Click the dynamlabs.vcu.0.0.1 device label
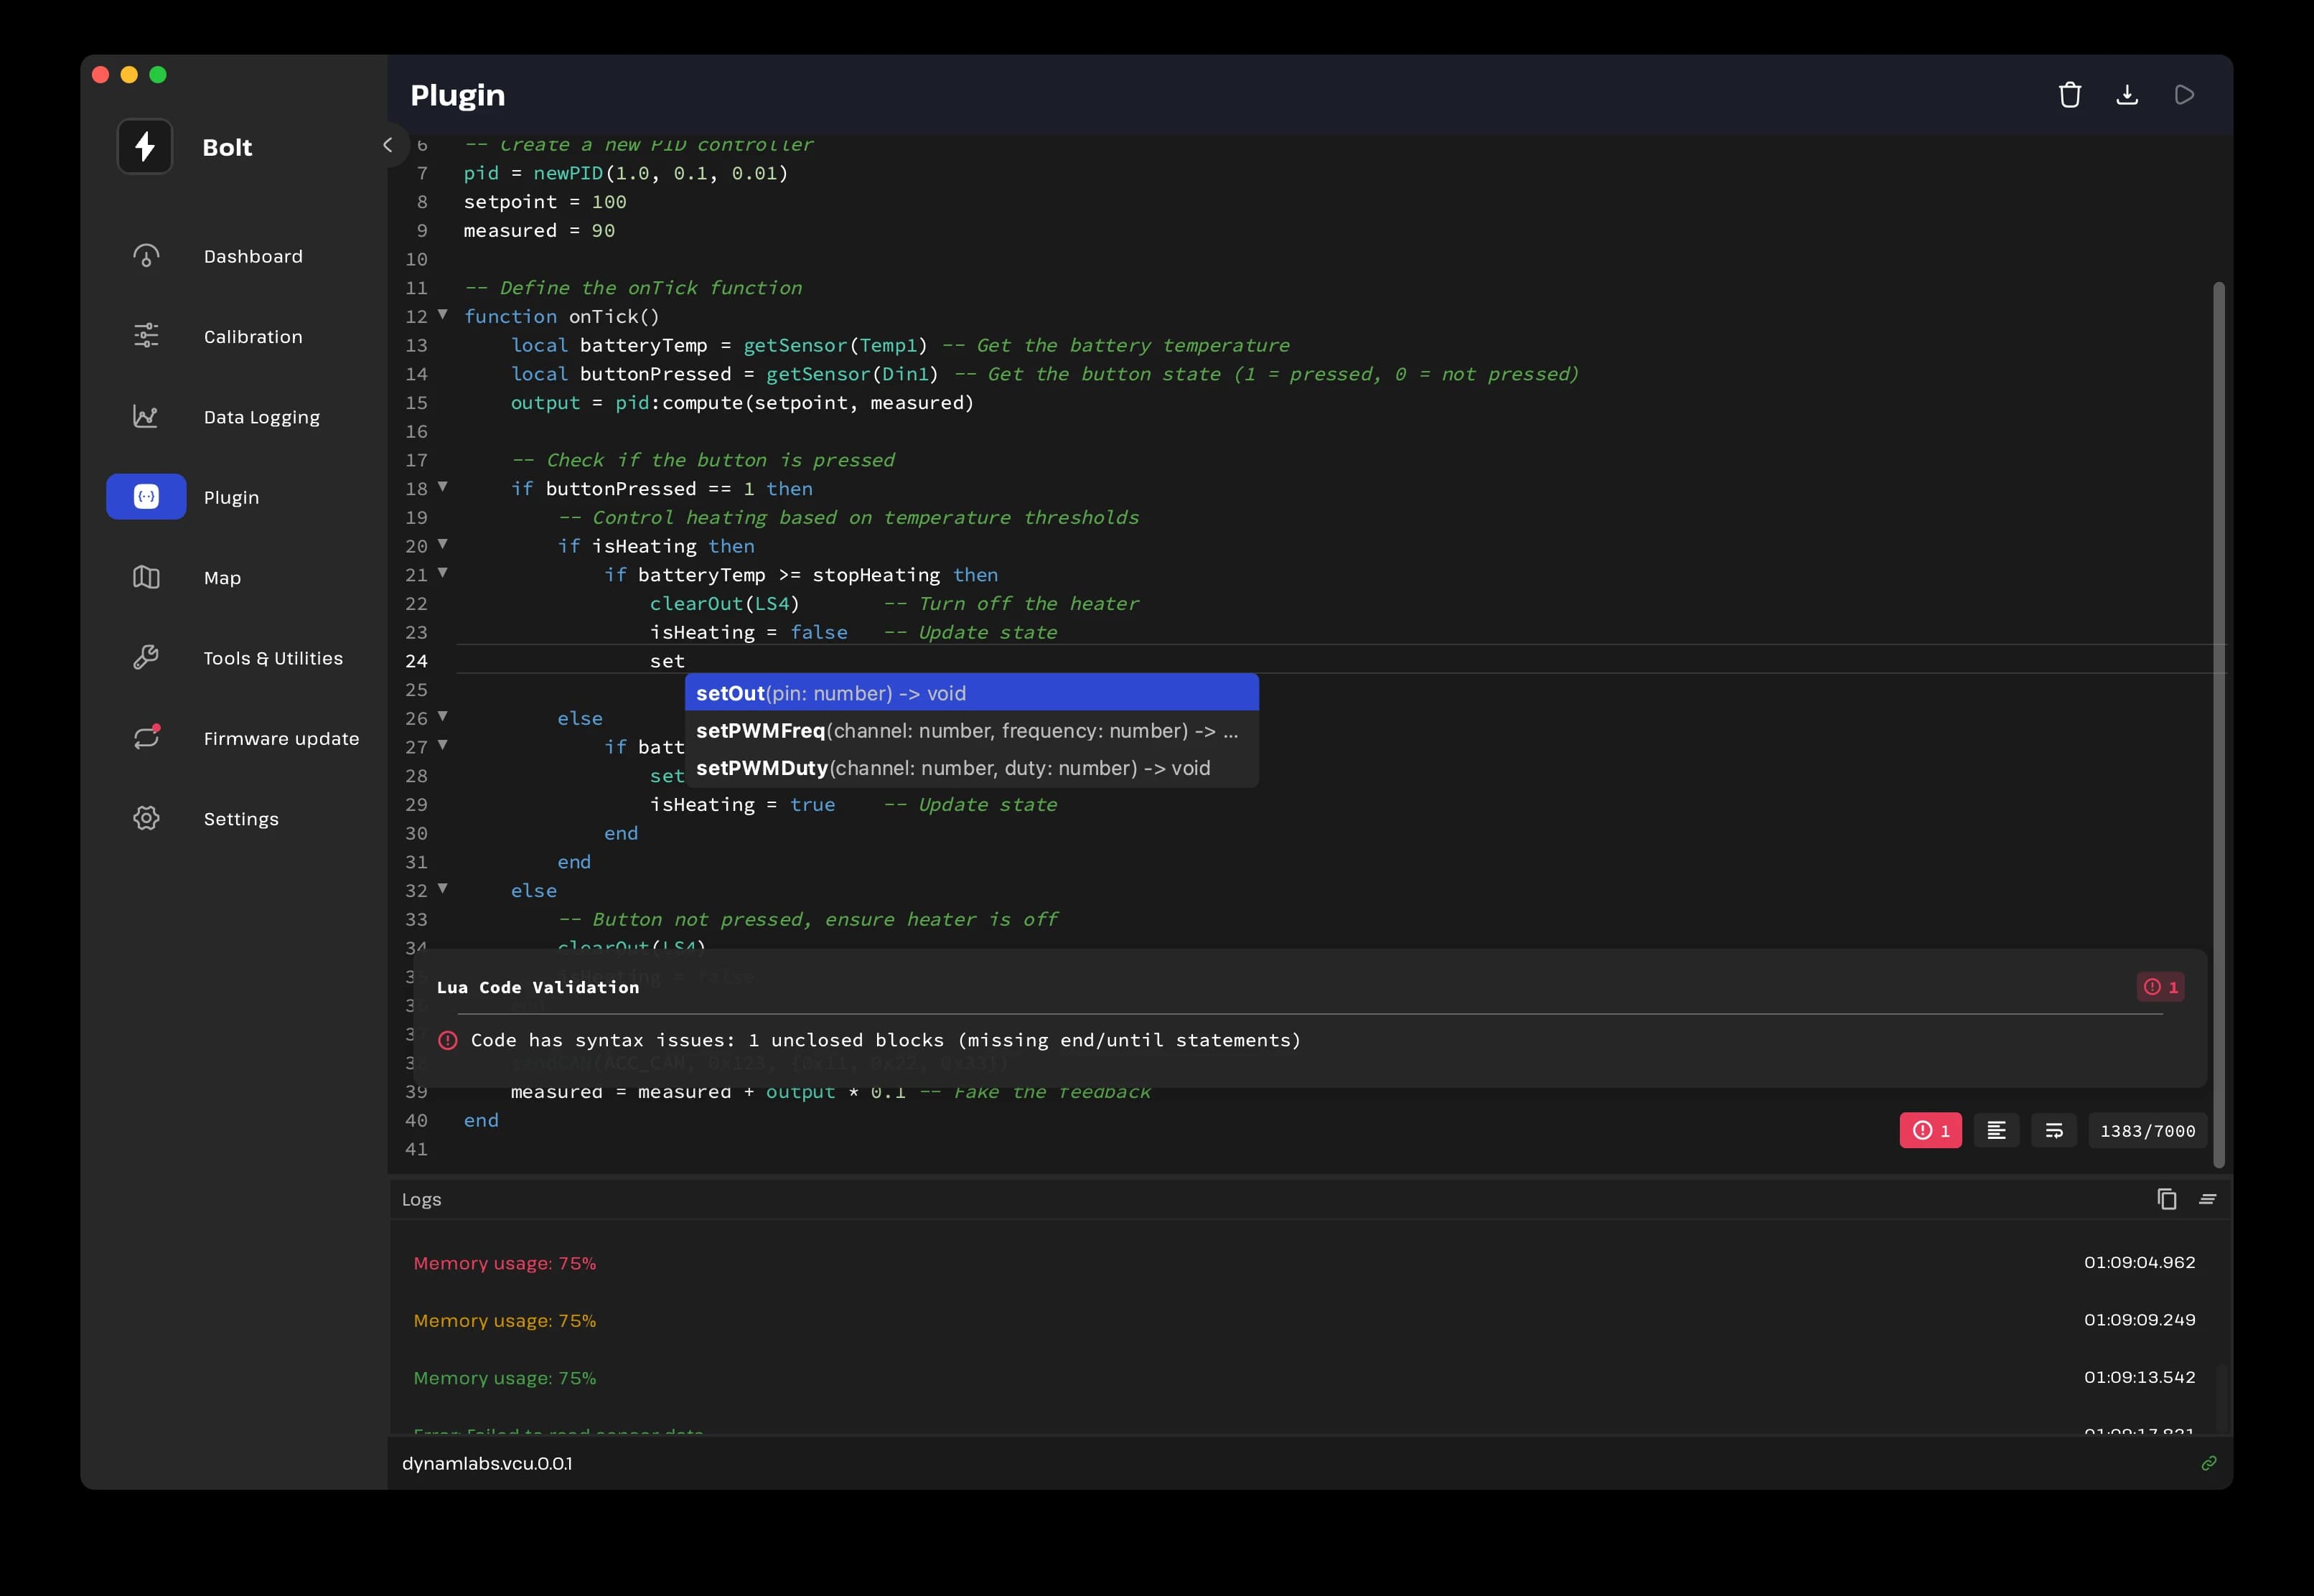Screen dimensions: 2314x1596 point(487,1463)
